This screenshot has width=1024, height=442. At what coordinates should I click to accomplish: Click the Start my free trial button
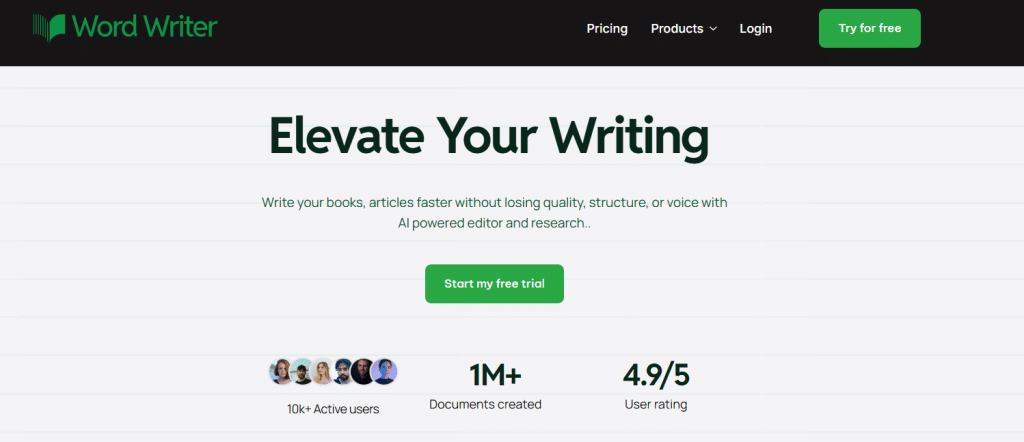tap(494, 283)
